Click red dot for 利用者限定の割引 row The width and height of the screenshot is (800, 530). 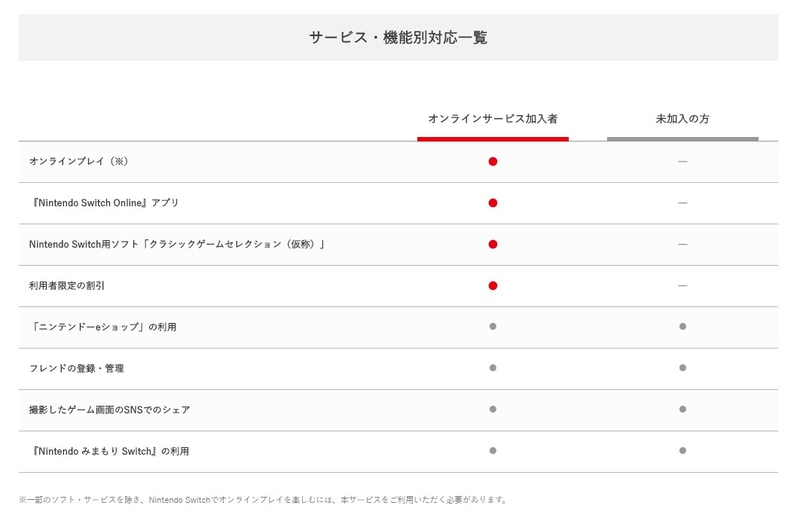click(493, 285)
